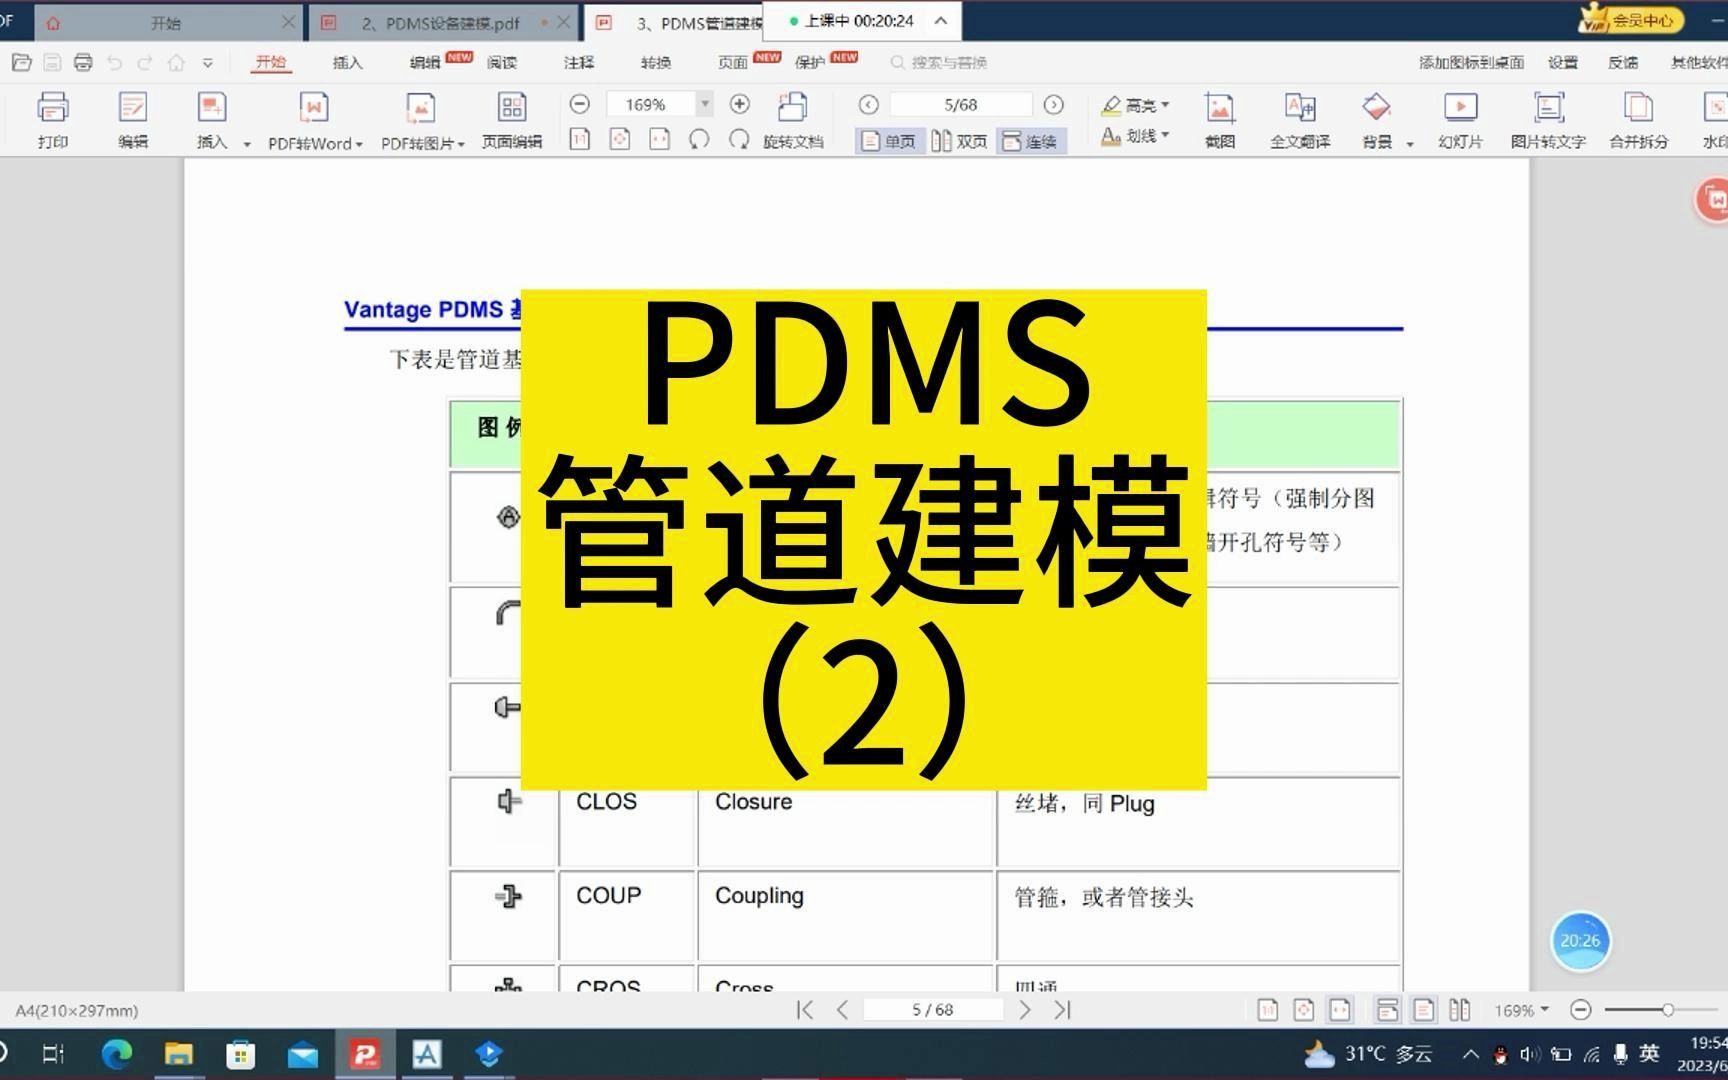Jump to first page in status bar
The width and height of the screenshot is (1728, 1080).
coord(805,1010)
